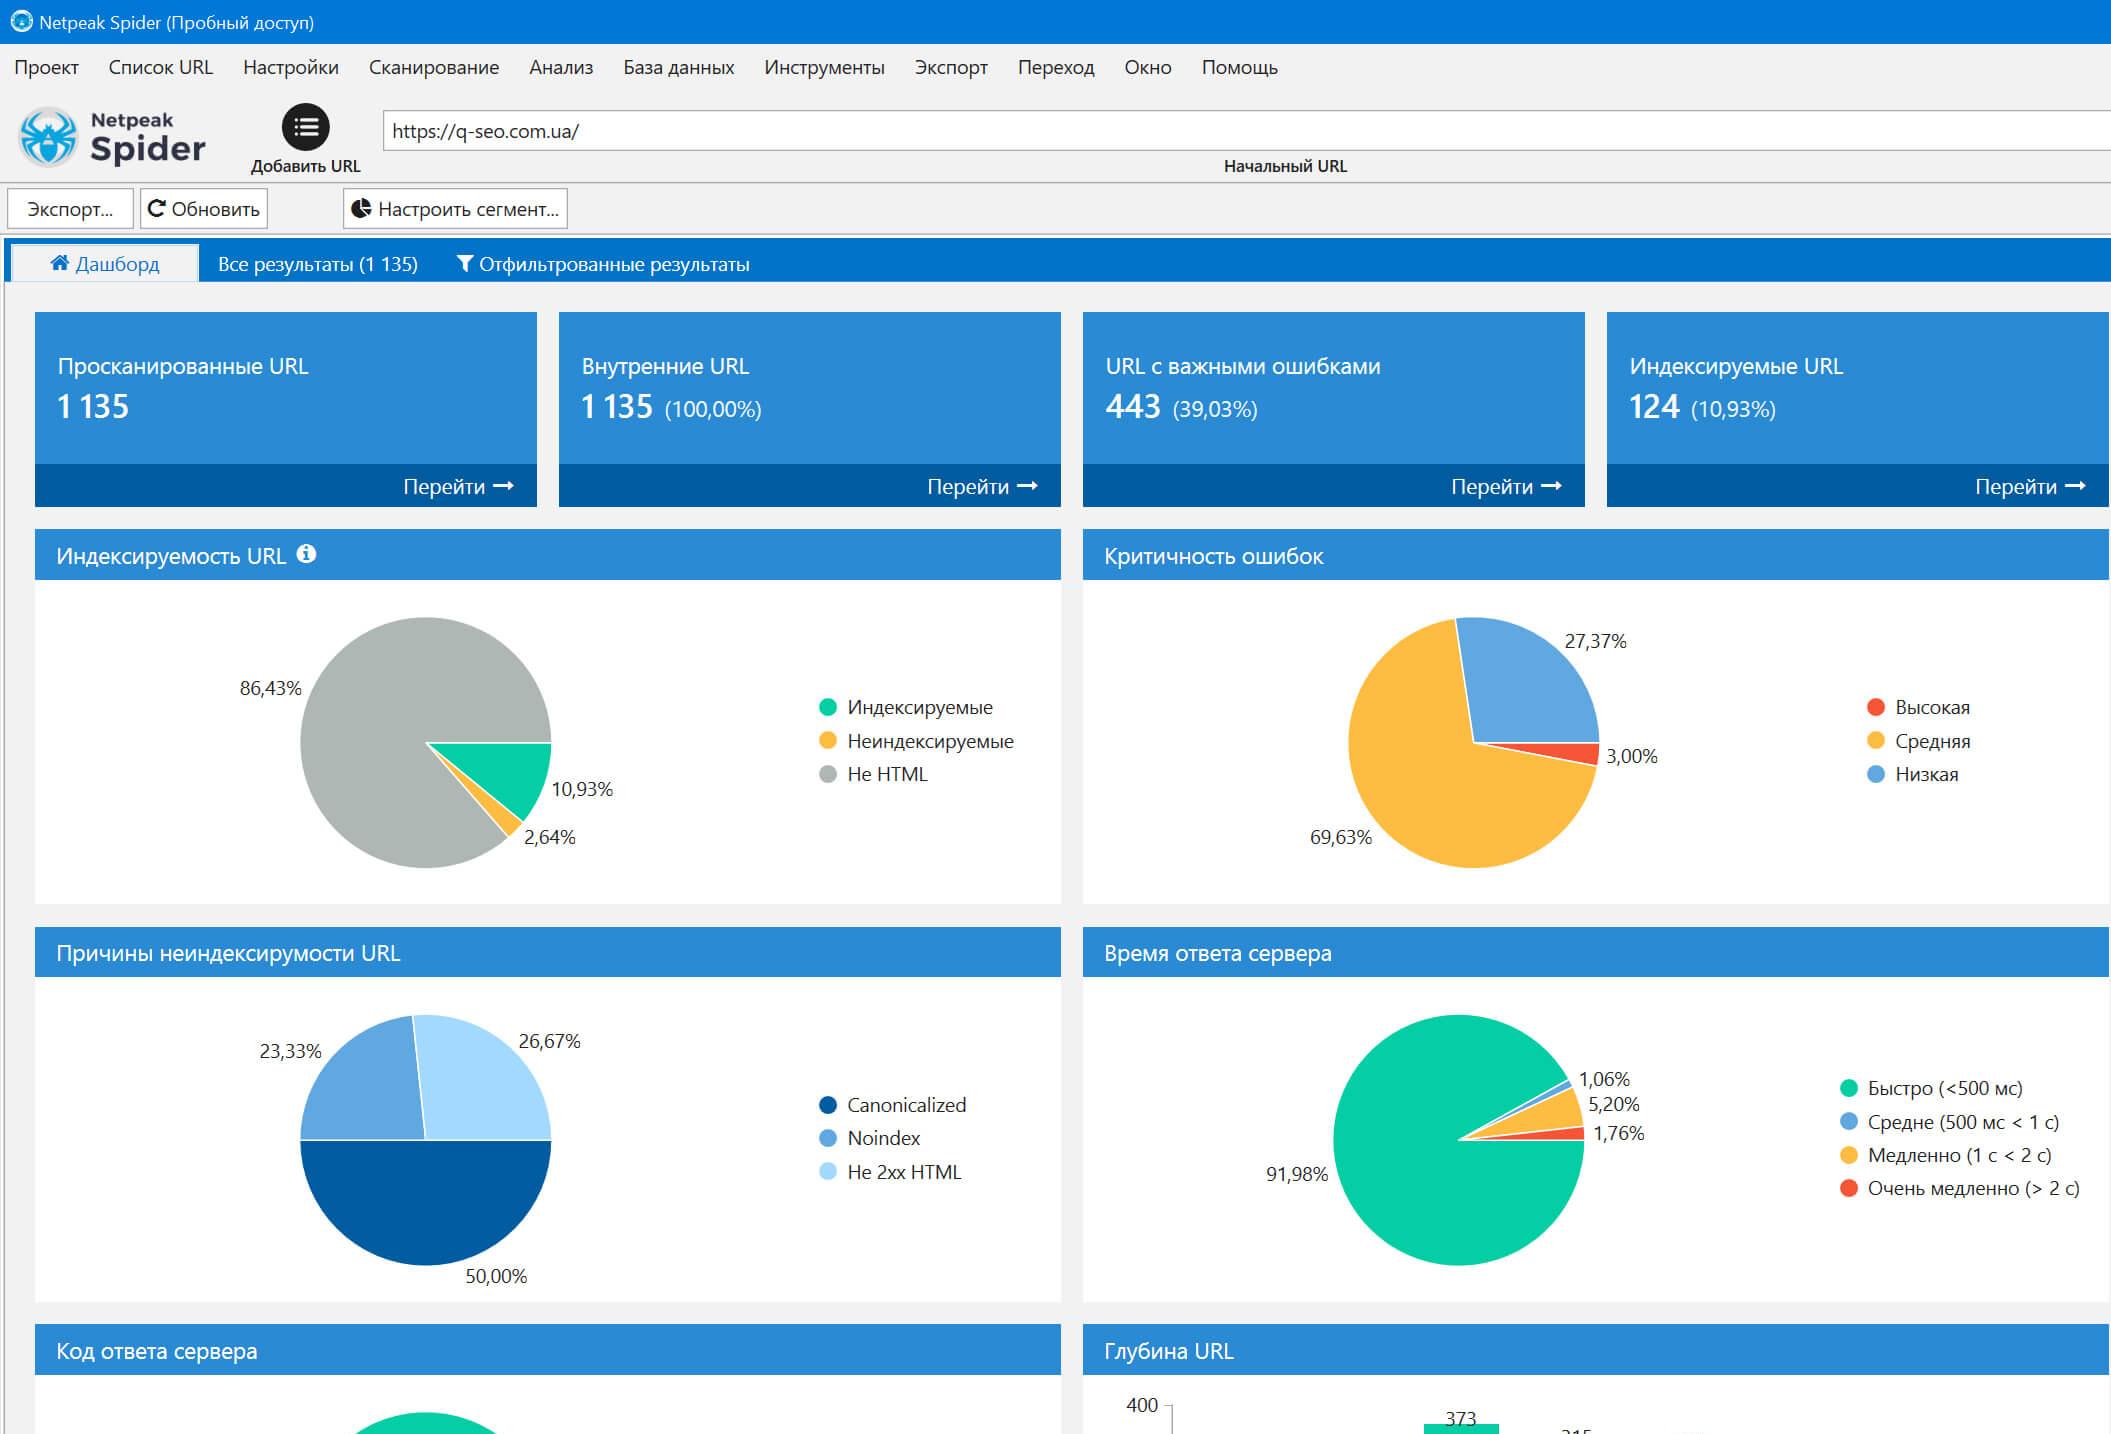This screenshot has height=1434, width=2111.
Task: Click the Add URL list icon
Action: [305, 127]
